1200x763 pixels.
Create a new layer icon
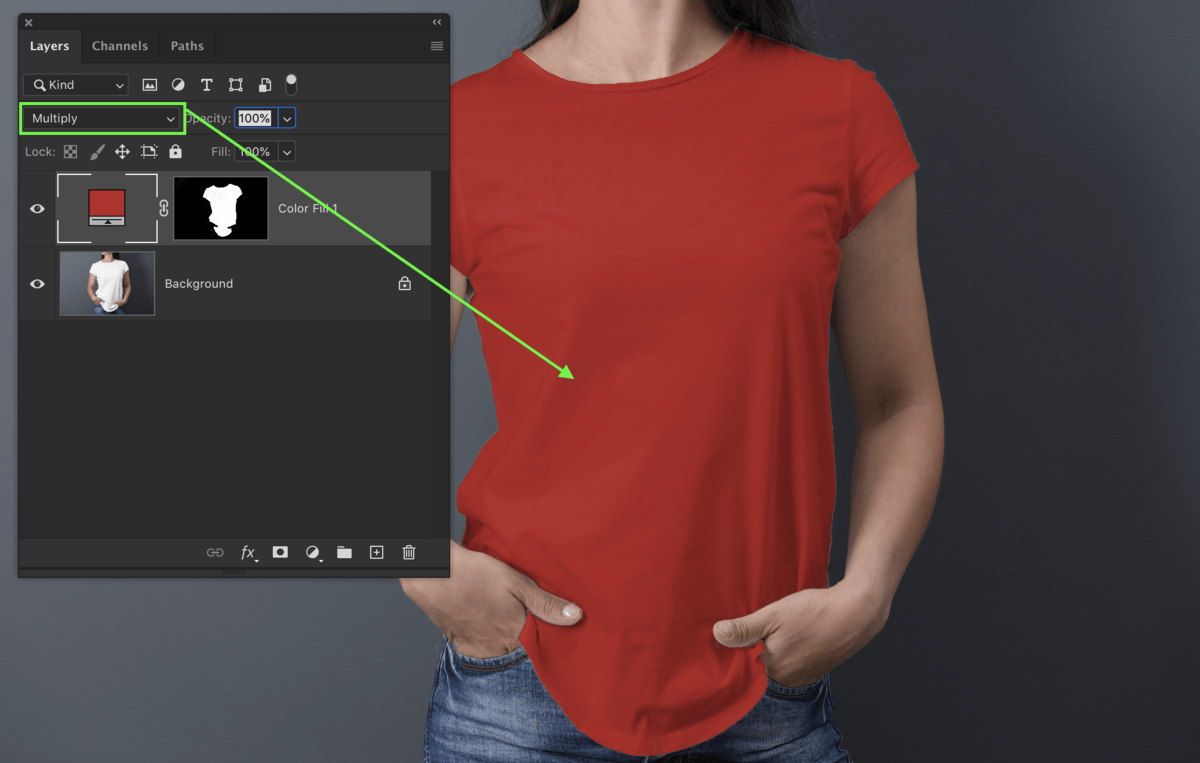377,552
